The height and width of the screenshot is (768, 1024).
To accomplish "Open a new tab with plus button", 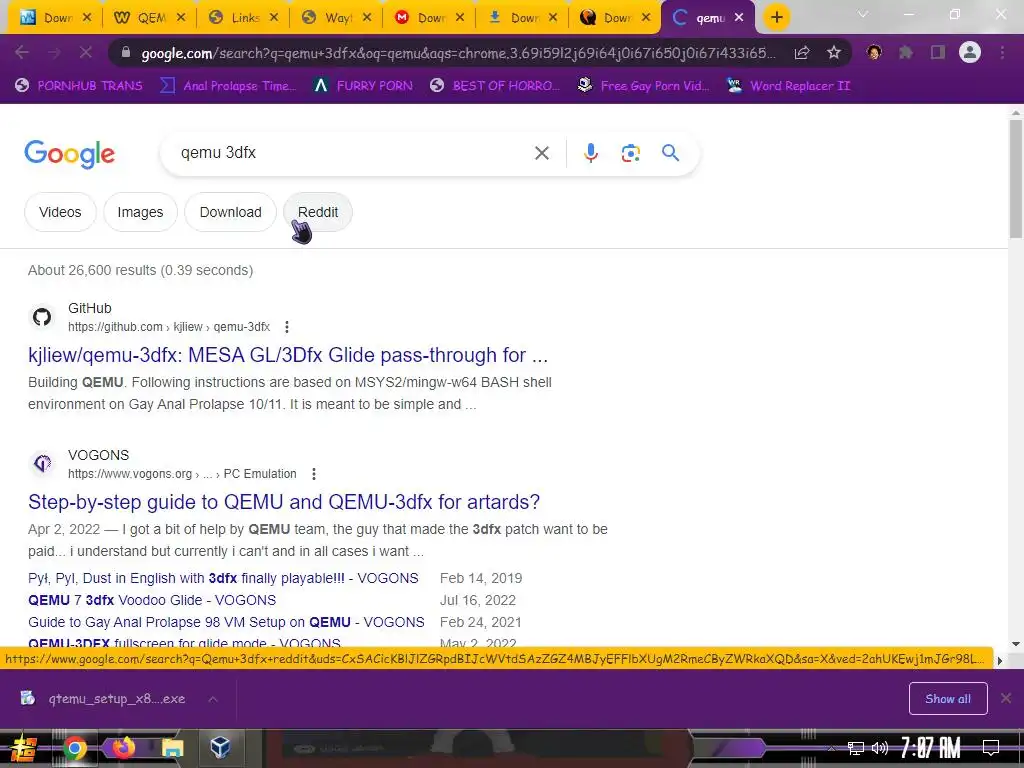I will pyautogui.click(x=776, y=18).
